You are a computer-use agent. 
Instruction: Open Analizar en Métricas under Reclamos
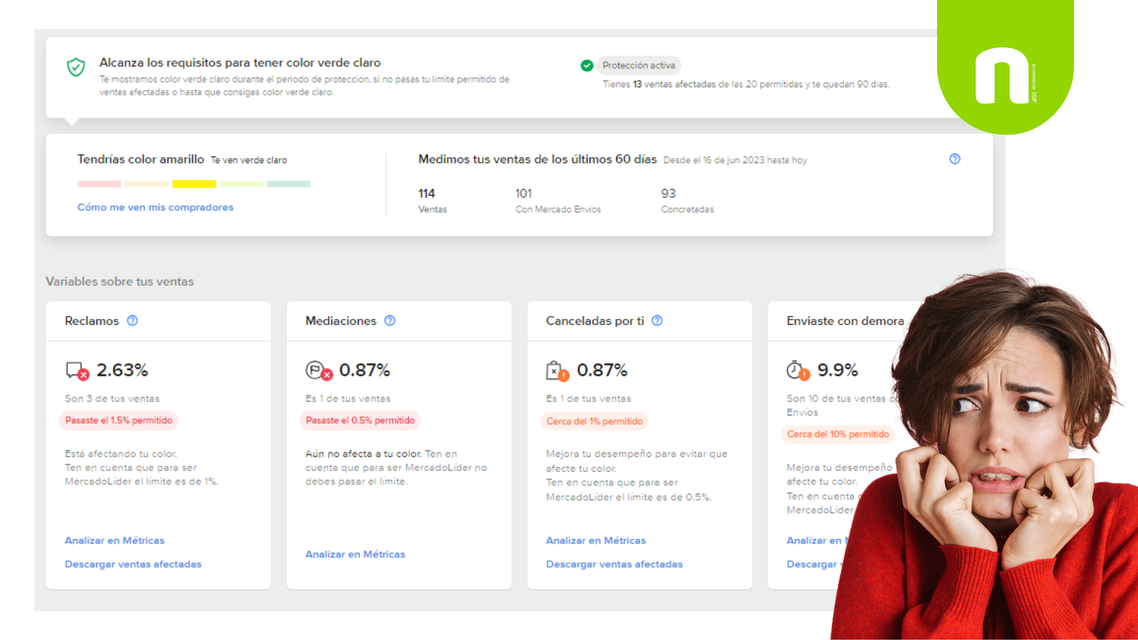click(x=115, y=541)
